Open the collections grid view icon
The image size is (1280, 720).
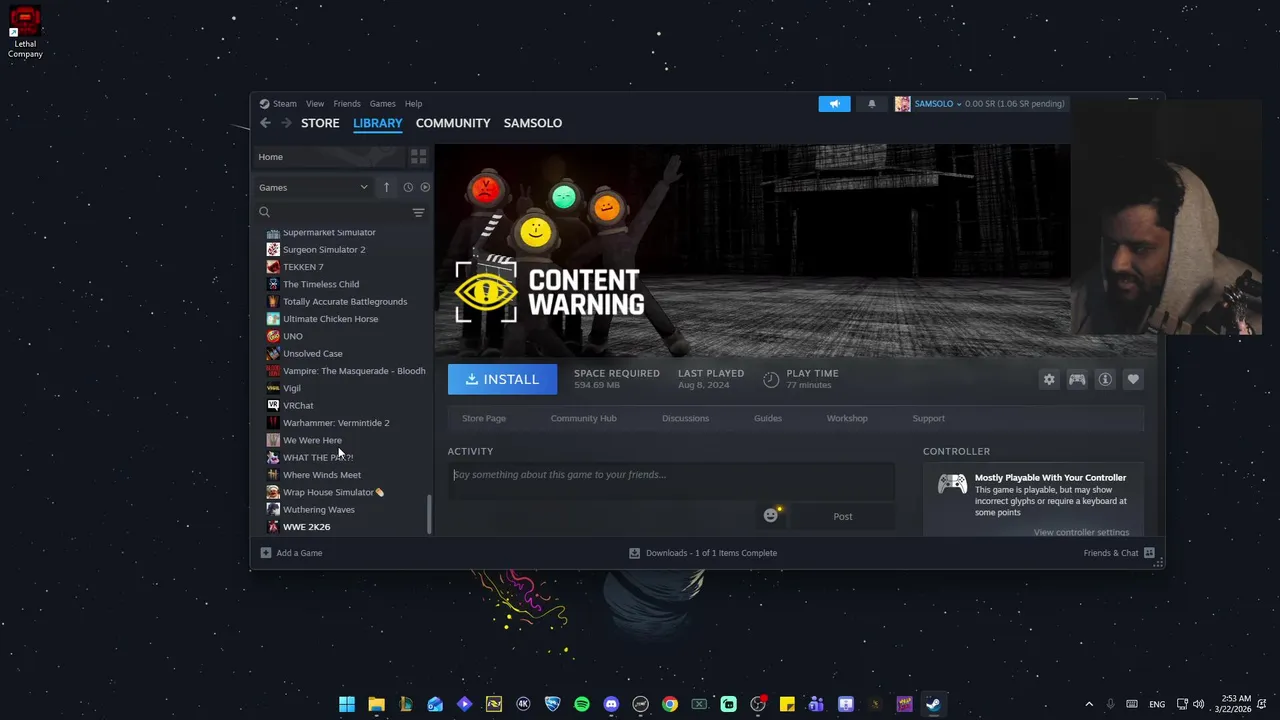tap(418, 157)
